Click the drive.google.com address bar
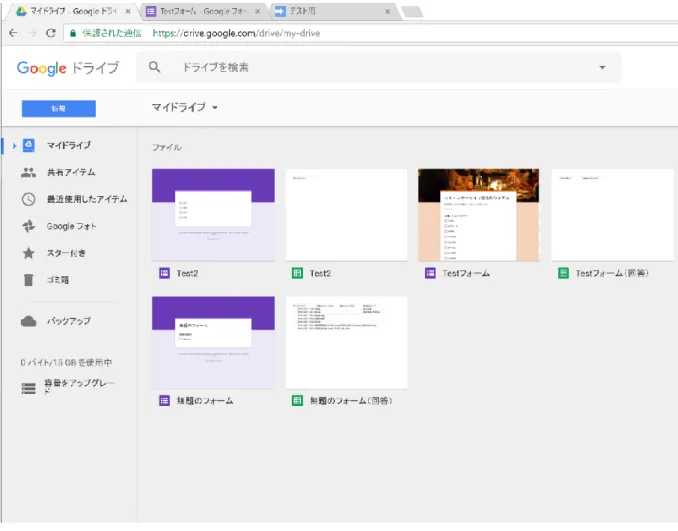Image resolution: width=678 pixels, height=531 pixels. click(372, 33)
